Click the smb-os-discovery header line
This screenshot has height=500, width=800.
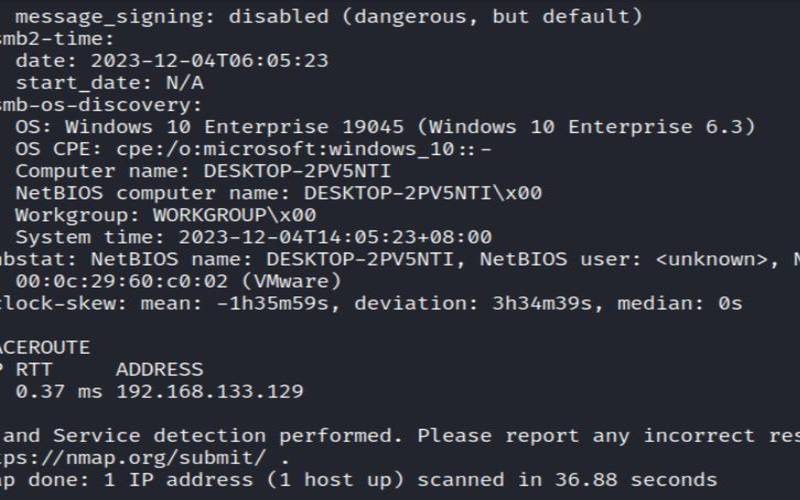pyautogui.click(x=100, y=105)
